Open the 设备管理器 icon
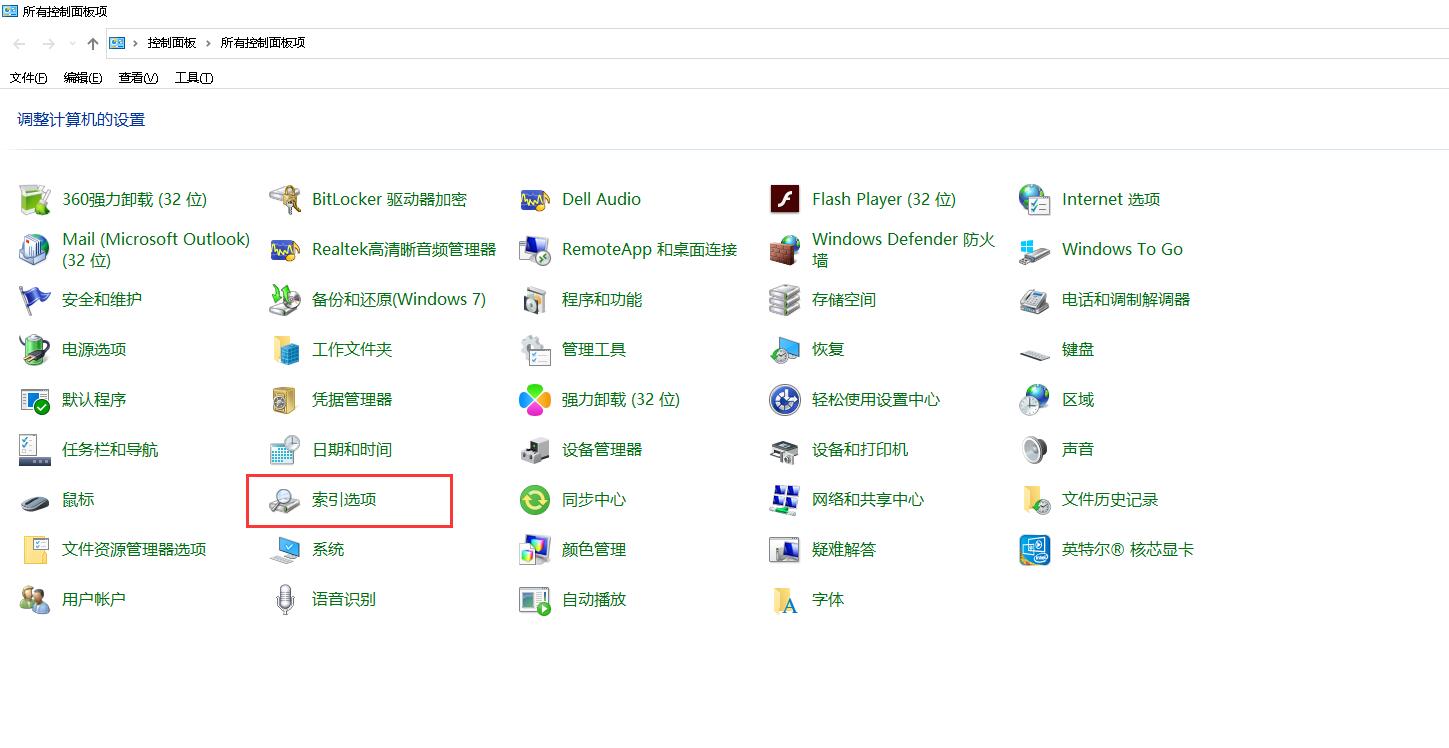Screen dimensions: 1449x748 [535, 449]
